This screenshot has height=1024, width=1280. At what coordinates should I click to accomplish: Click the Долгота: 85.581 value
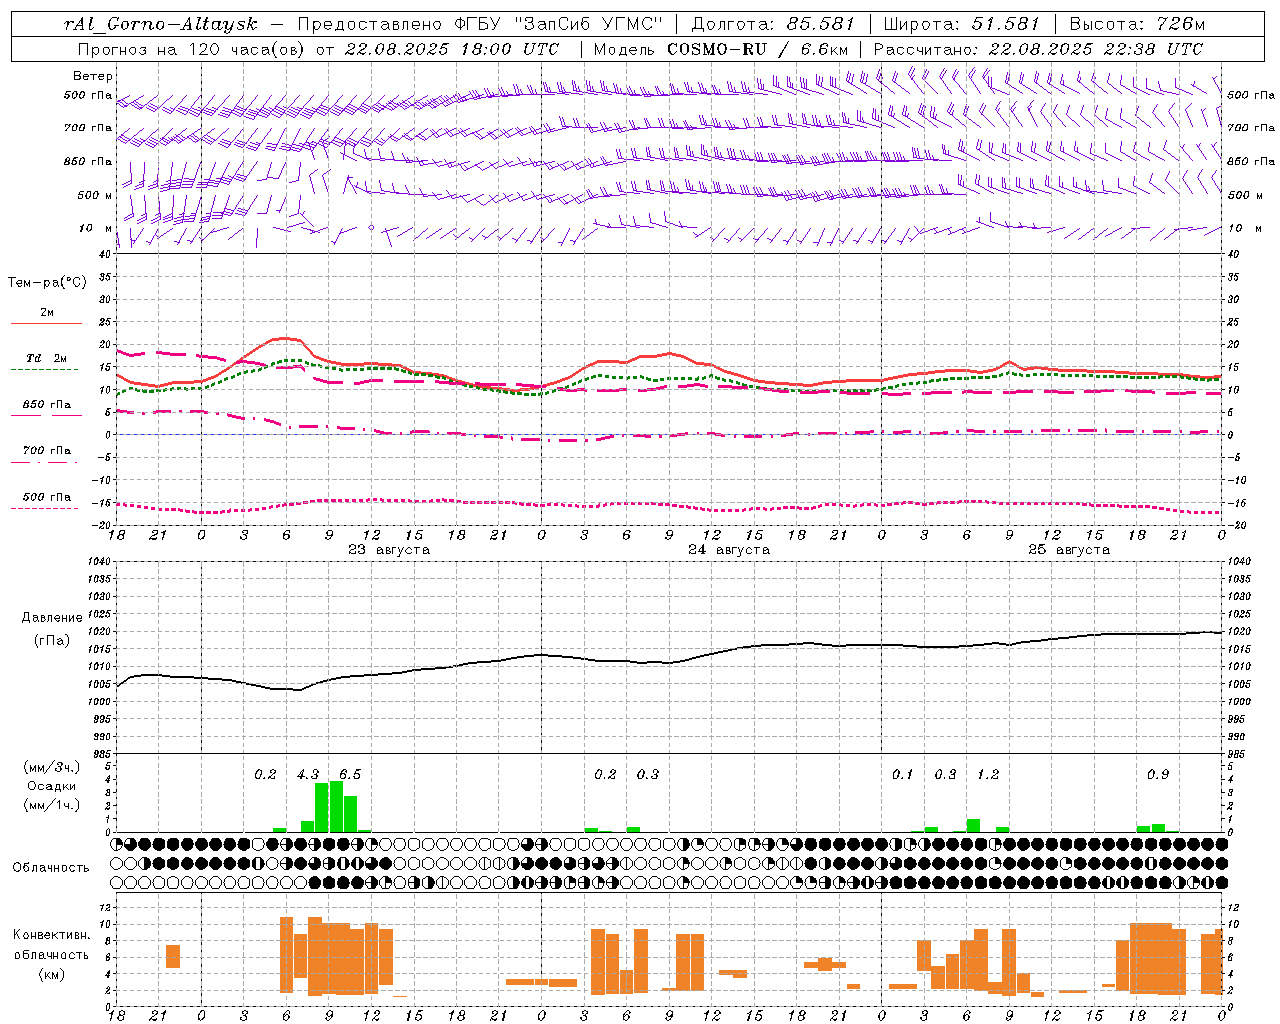click(x=772, y=24)
